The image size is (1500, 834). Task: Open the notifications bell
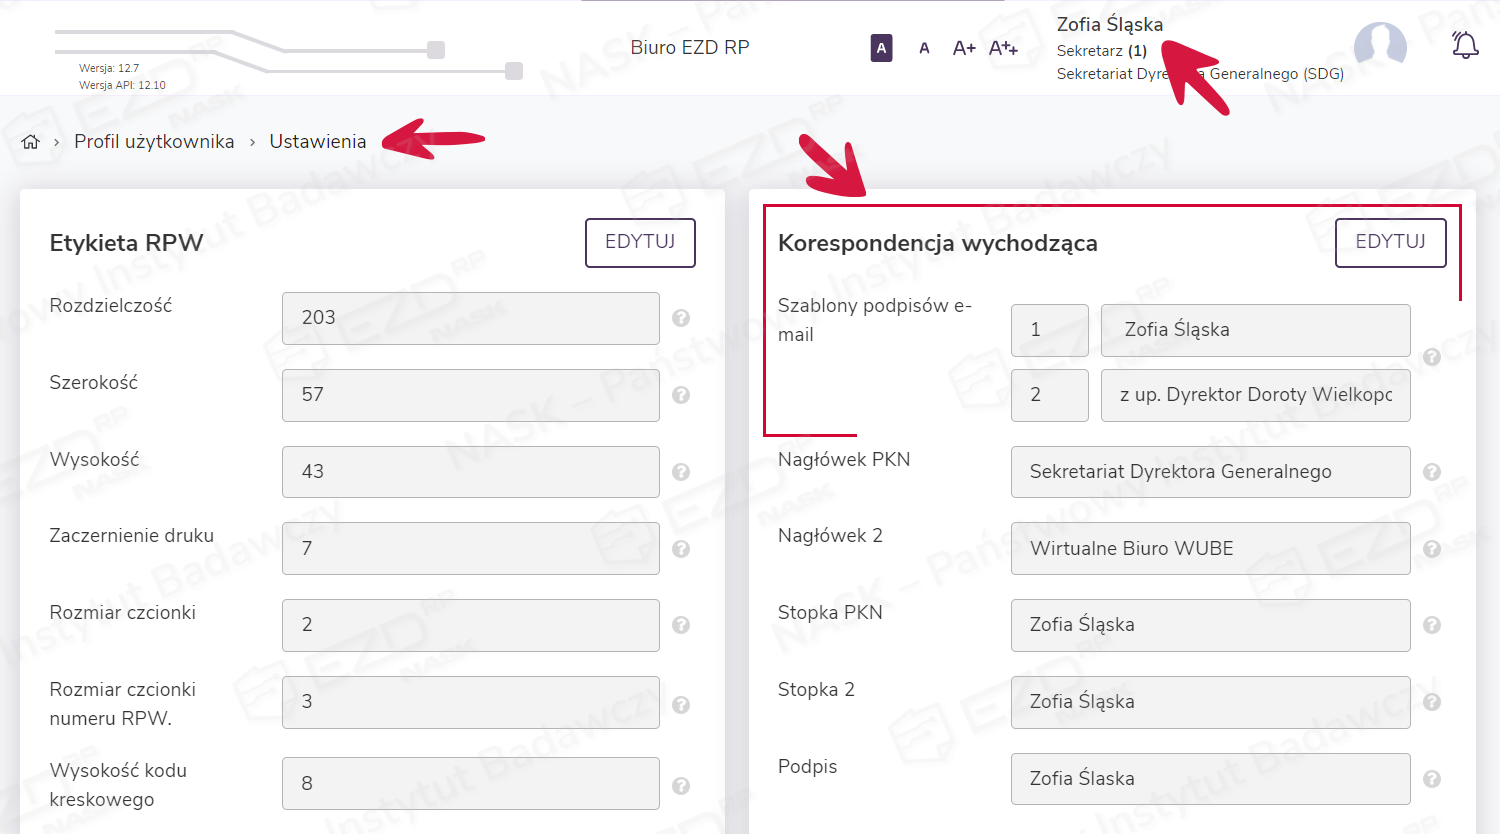(x=1465, y=45)
